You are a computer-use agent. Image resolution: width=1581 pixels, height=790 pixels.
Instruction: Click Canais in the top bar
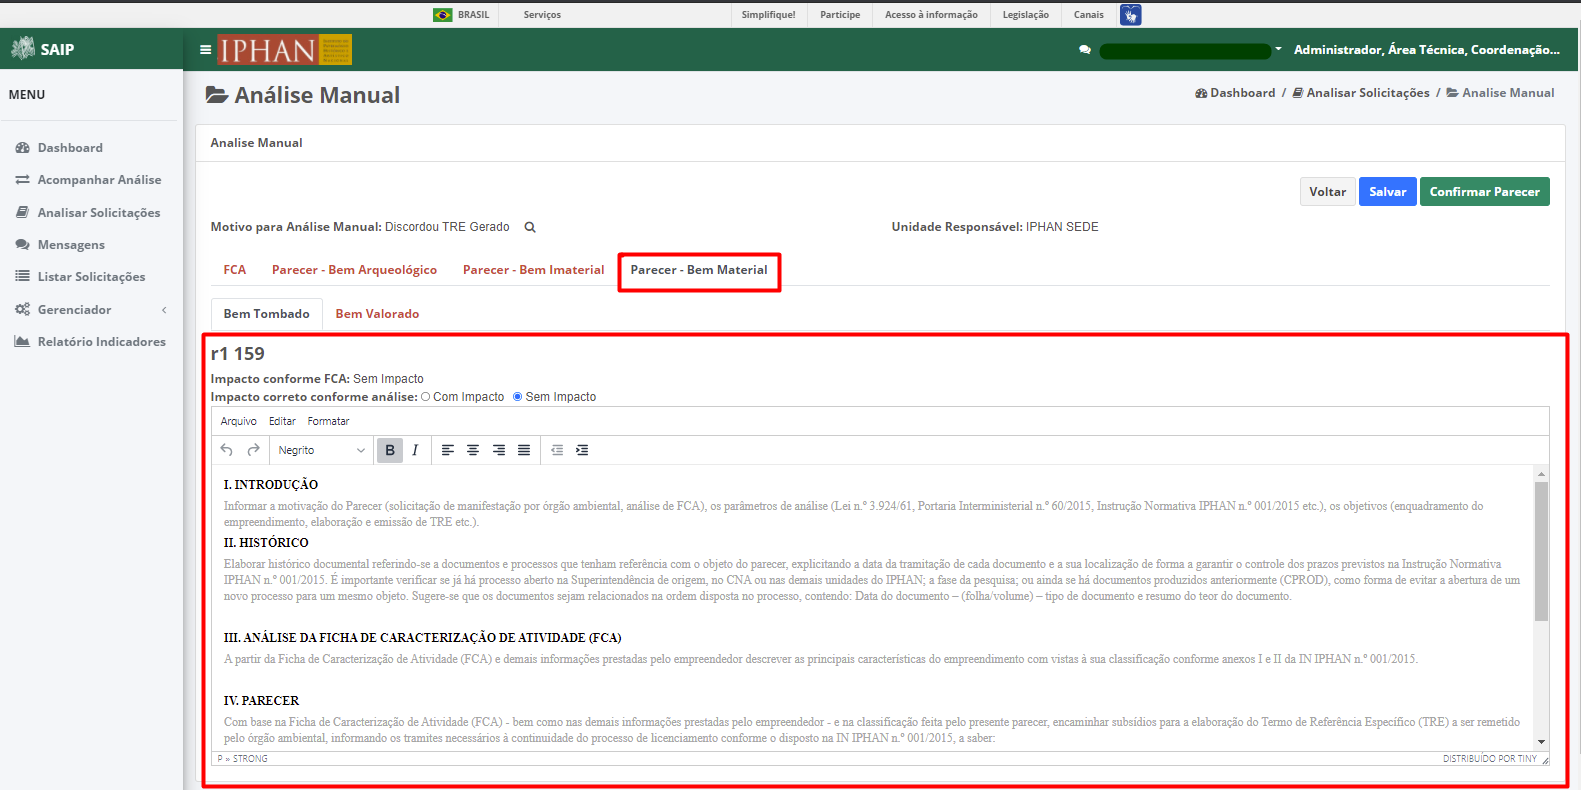tap(1089, 15)
